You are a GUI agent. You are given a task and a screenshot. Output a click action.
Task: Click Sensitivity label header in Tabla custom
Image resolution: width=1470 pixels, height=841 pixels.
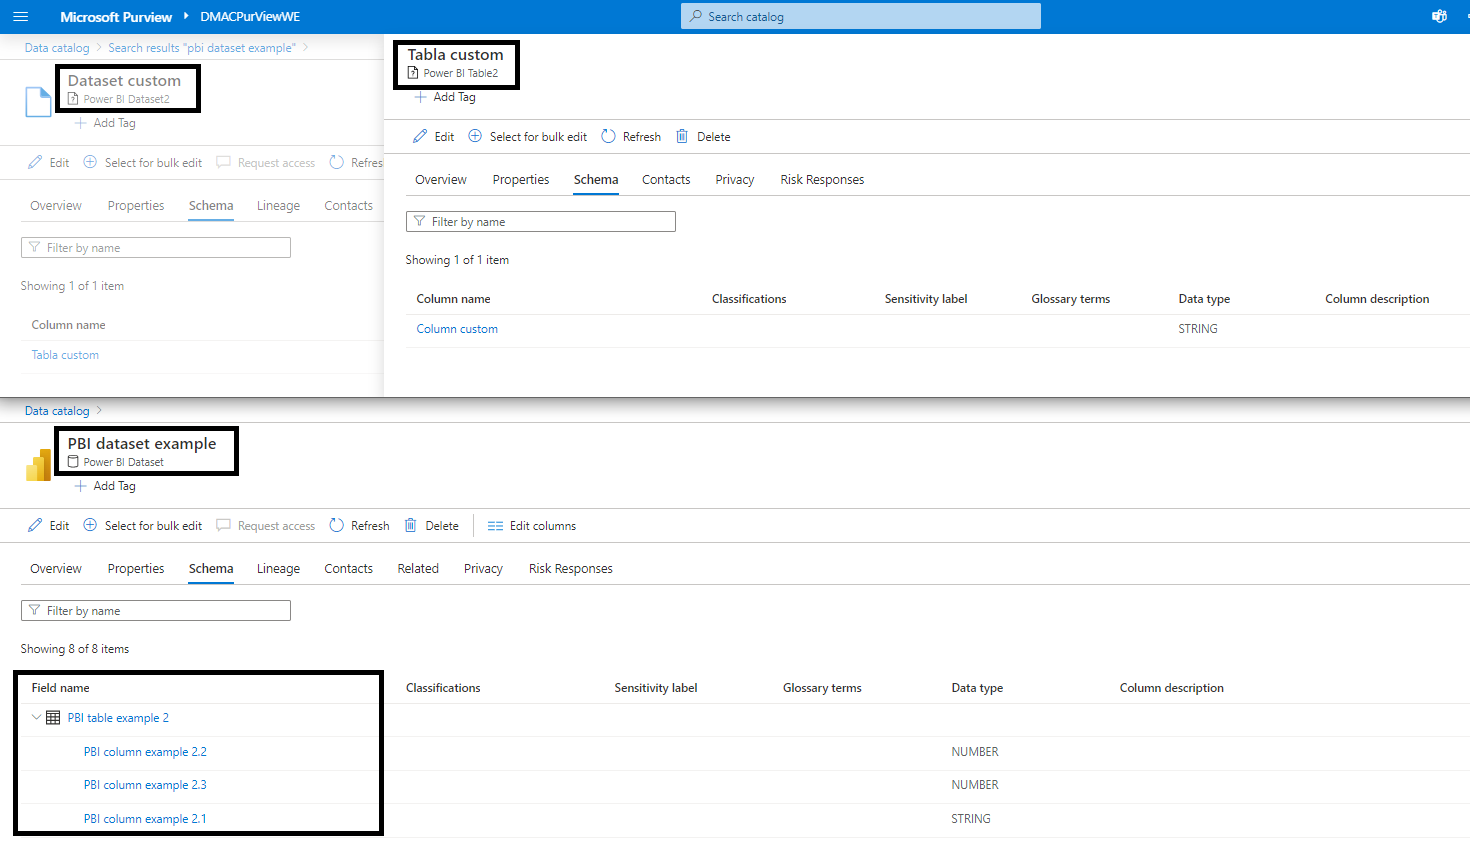pos(926,299)
